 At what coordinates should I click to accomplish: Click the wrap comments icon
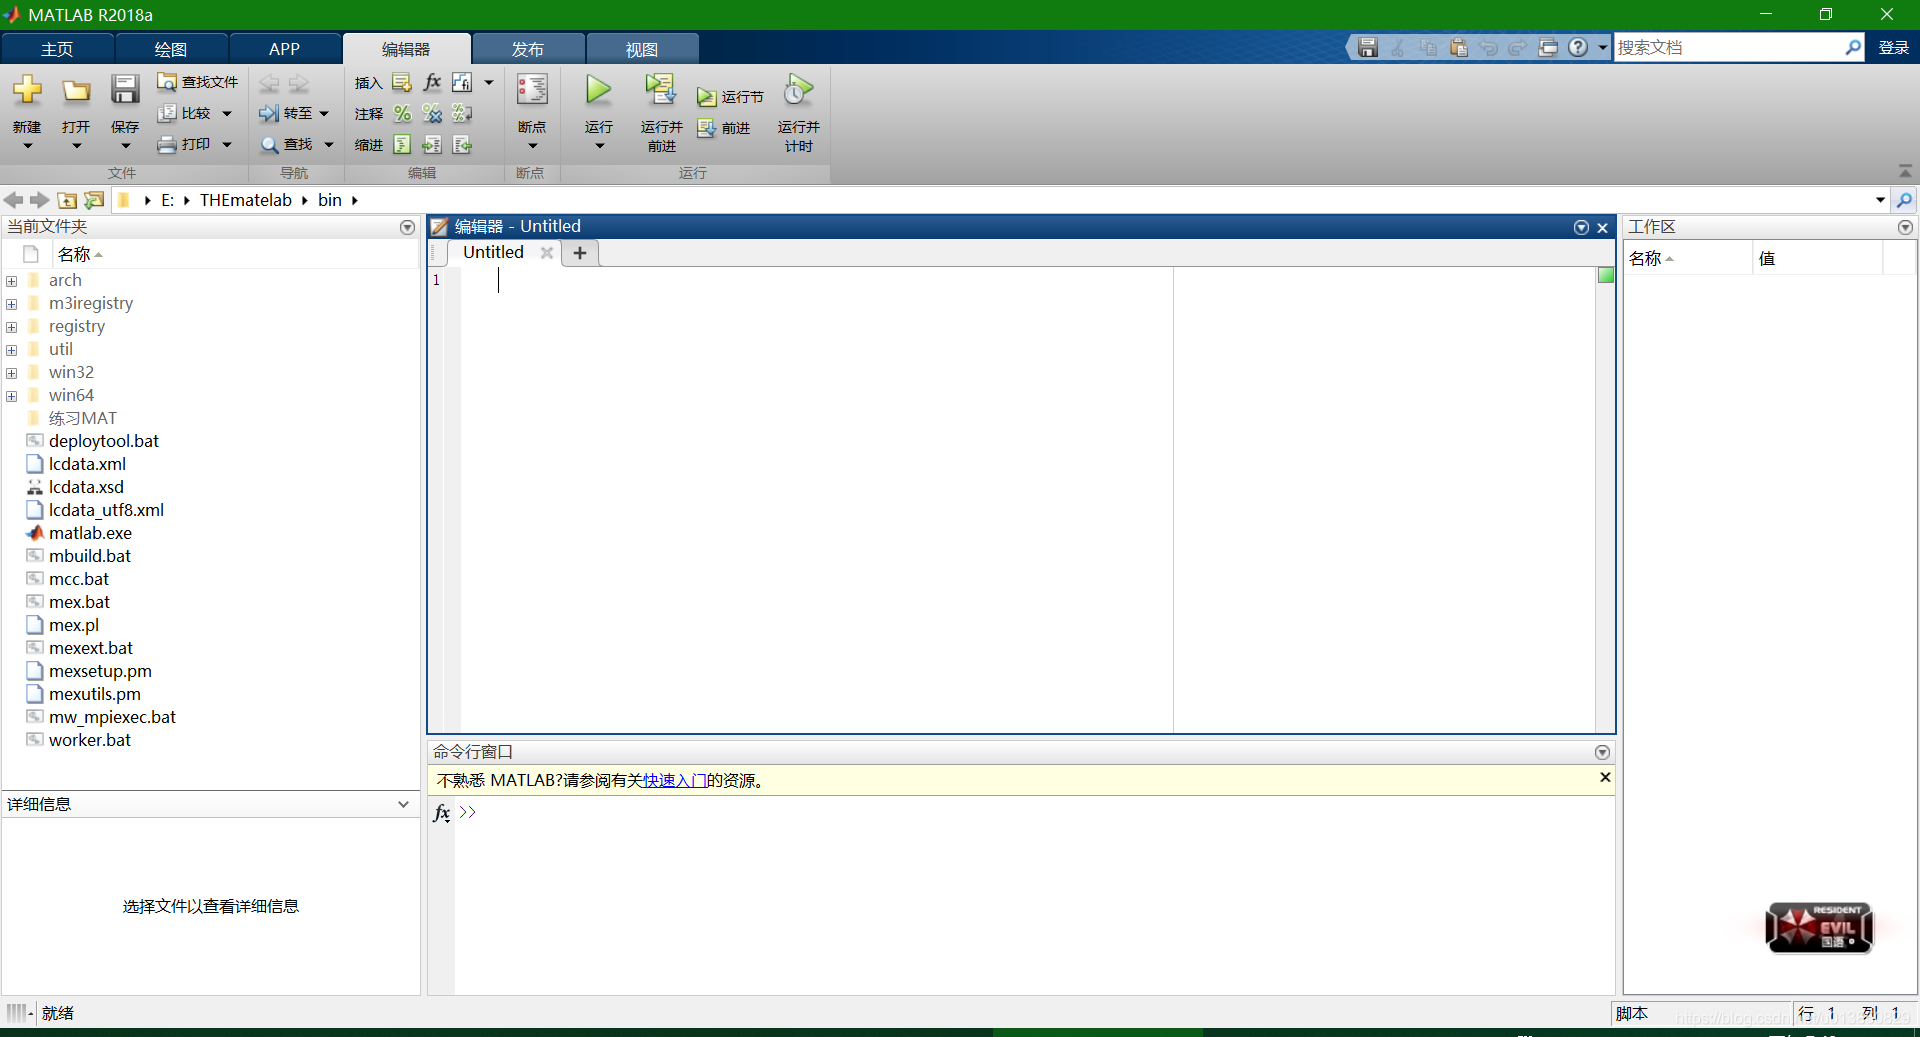pyautogui.click(x=462, y=114)
